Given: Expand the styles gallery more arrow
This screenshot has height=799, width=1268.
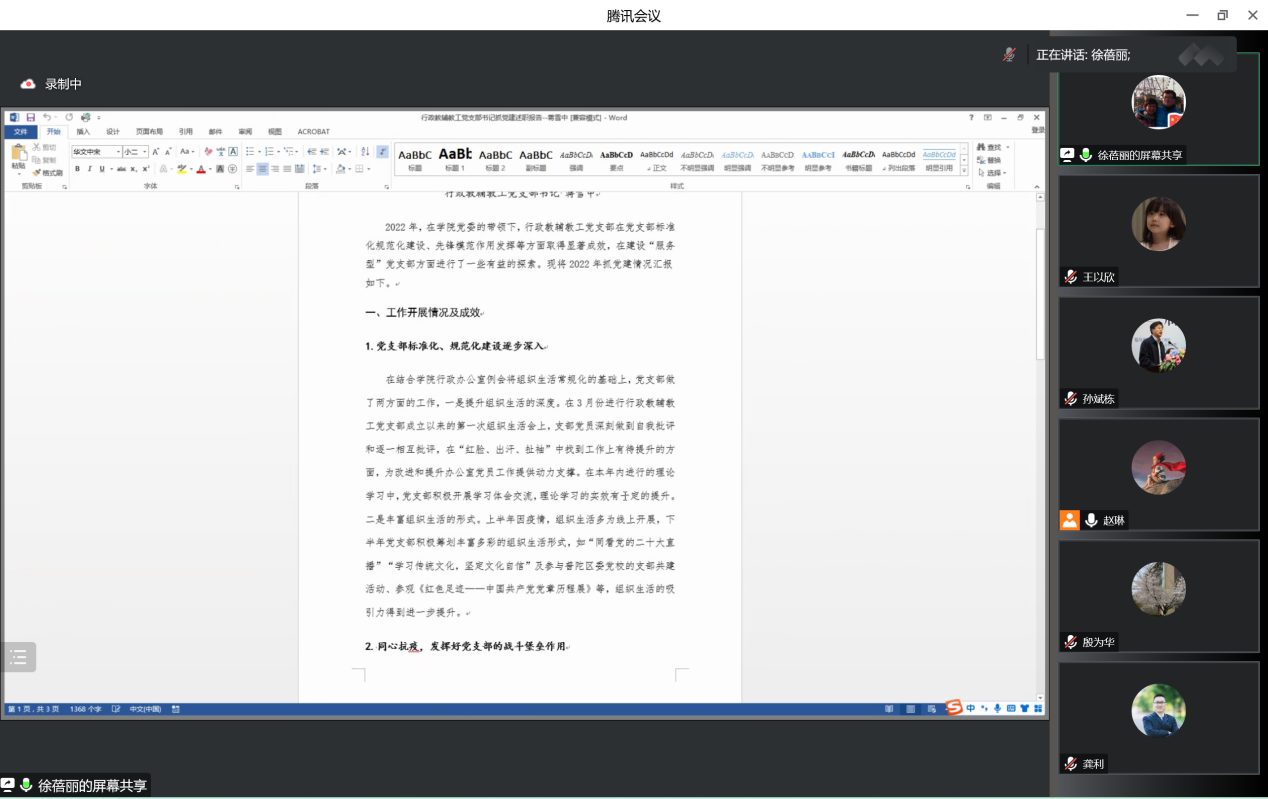Looking at the screenshot, I should [x=964, y=170].
